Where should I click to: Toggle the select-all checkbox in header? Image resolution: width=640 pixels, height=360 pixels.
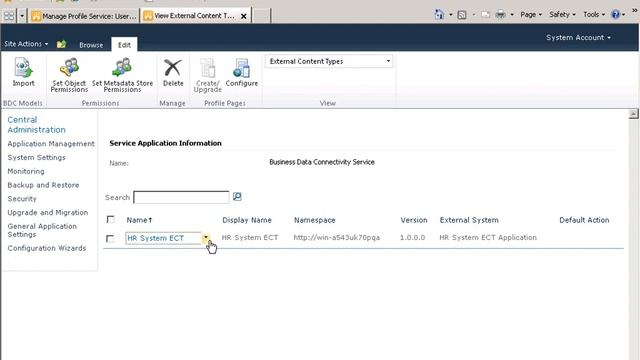(111, 220)
